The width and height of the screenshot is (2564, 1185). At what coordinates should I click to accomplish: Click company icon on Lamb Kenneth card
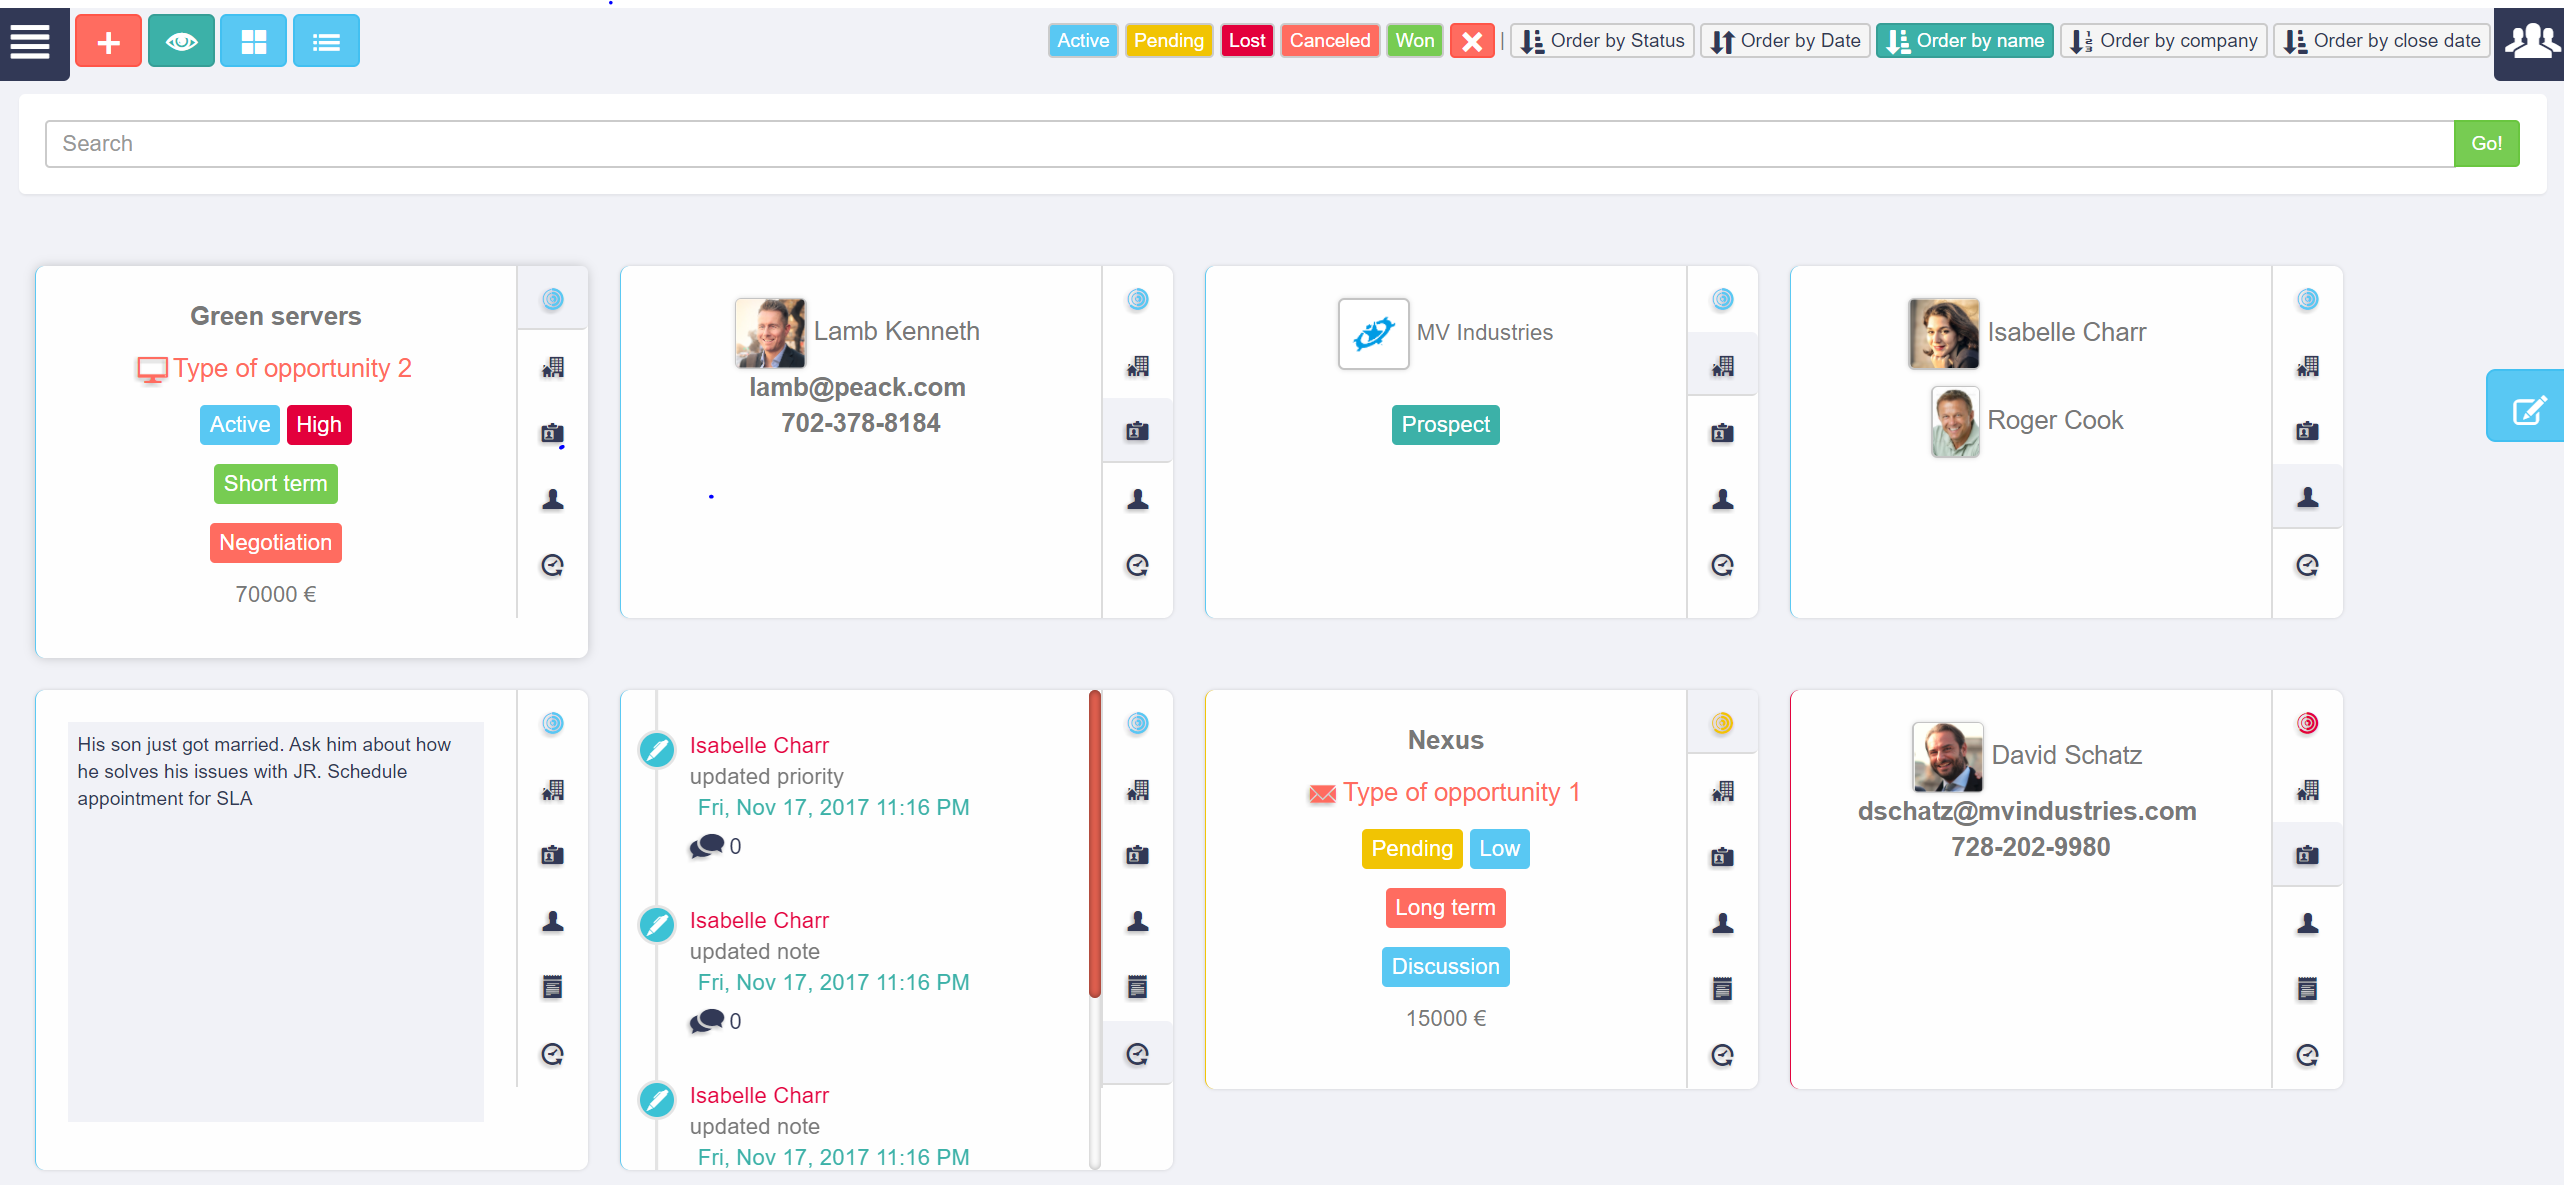pos(1138,366)
